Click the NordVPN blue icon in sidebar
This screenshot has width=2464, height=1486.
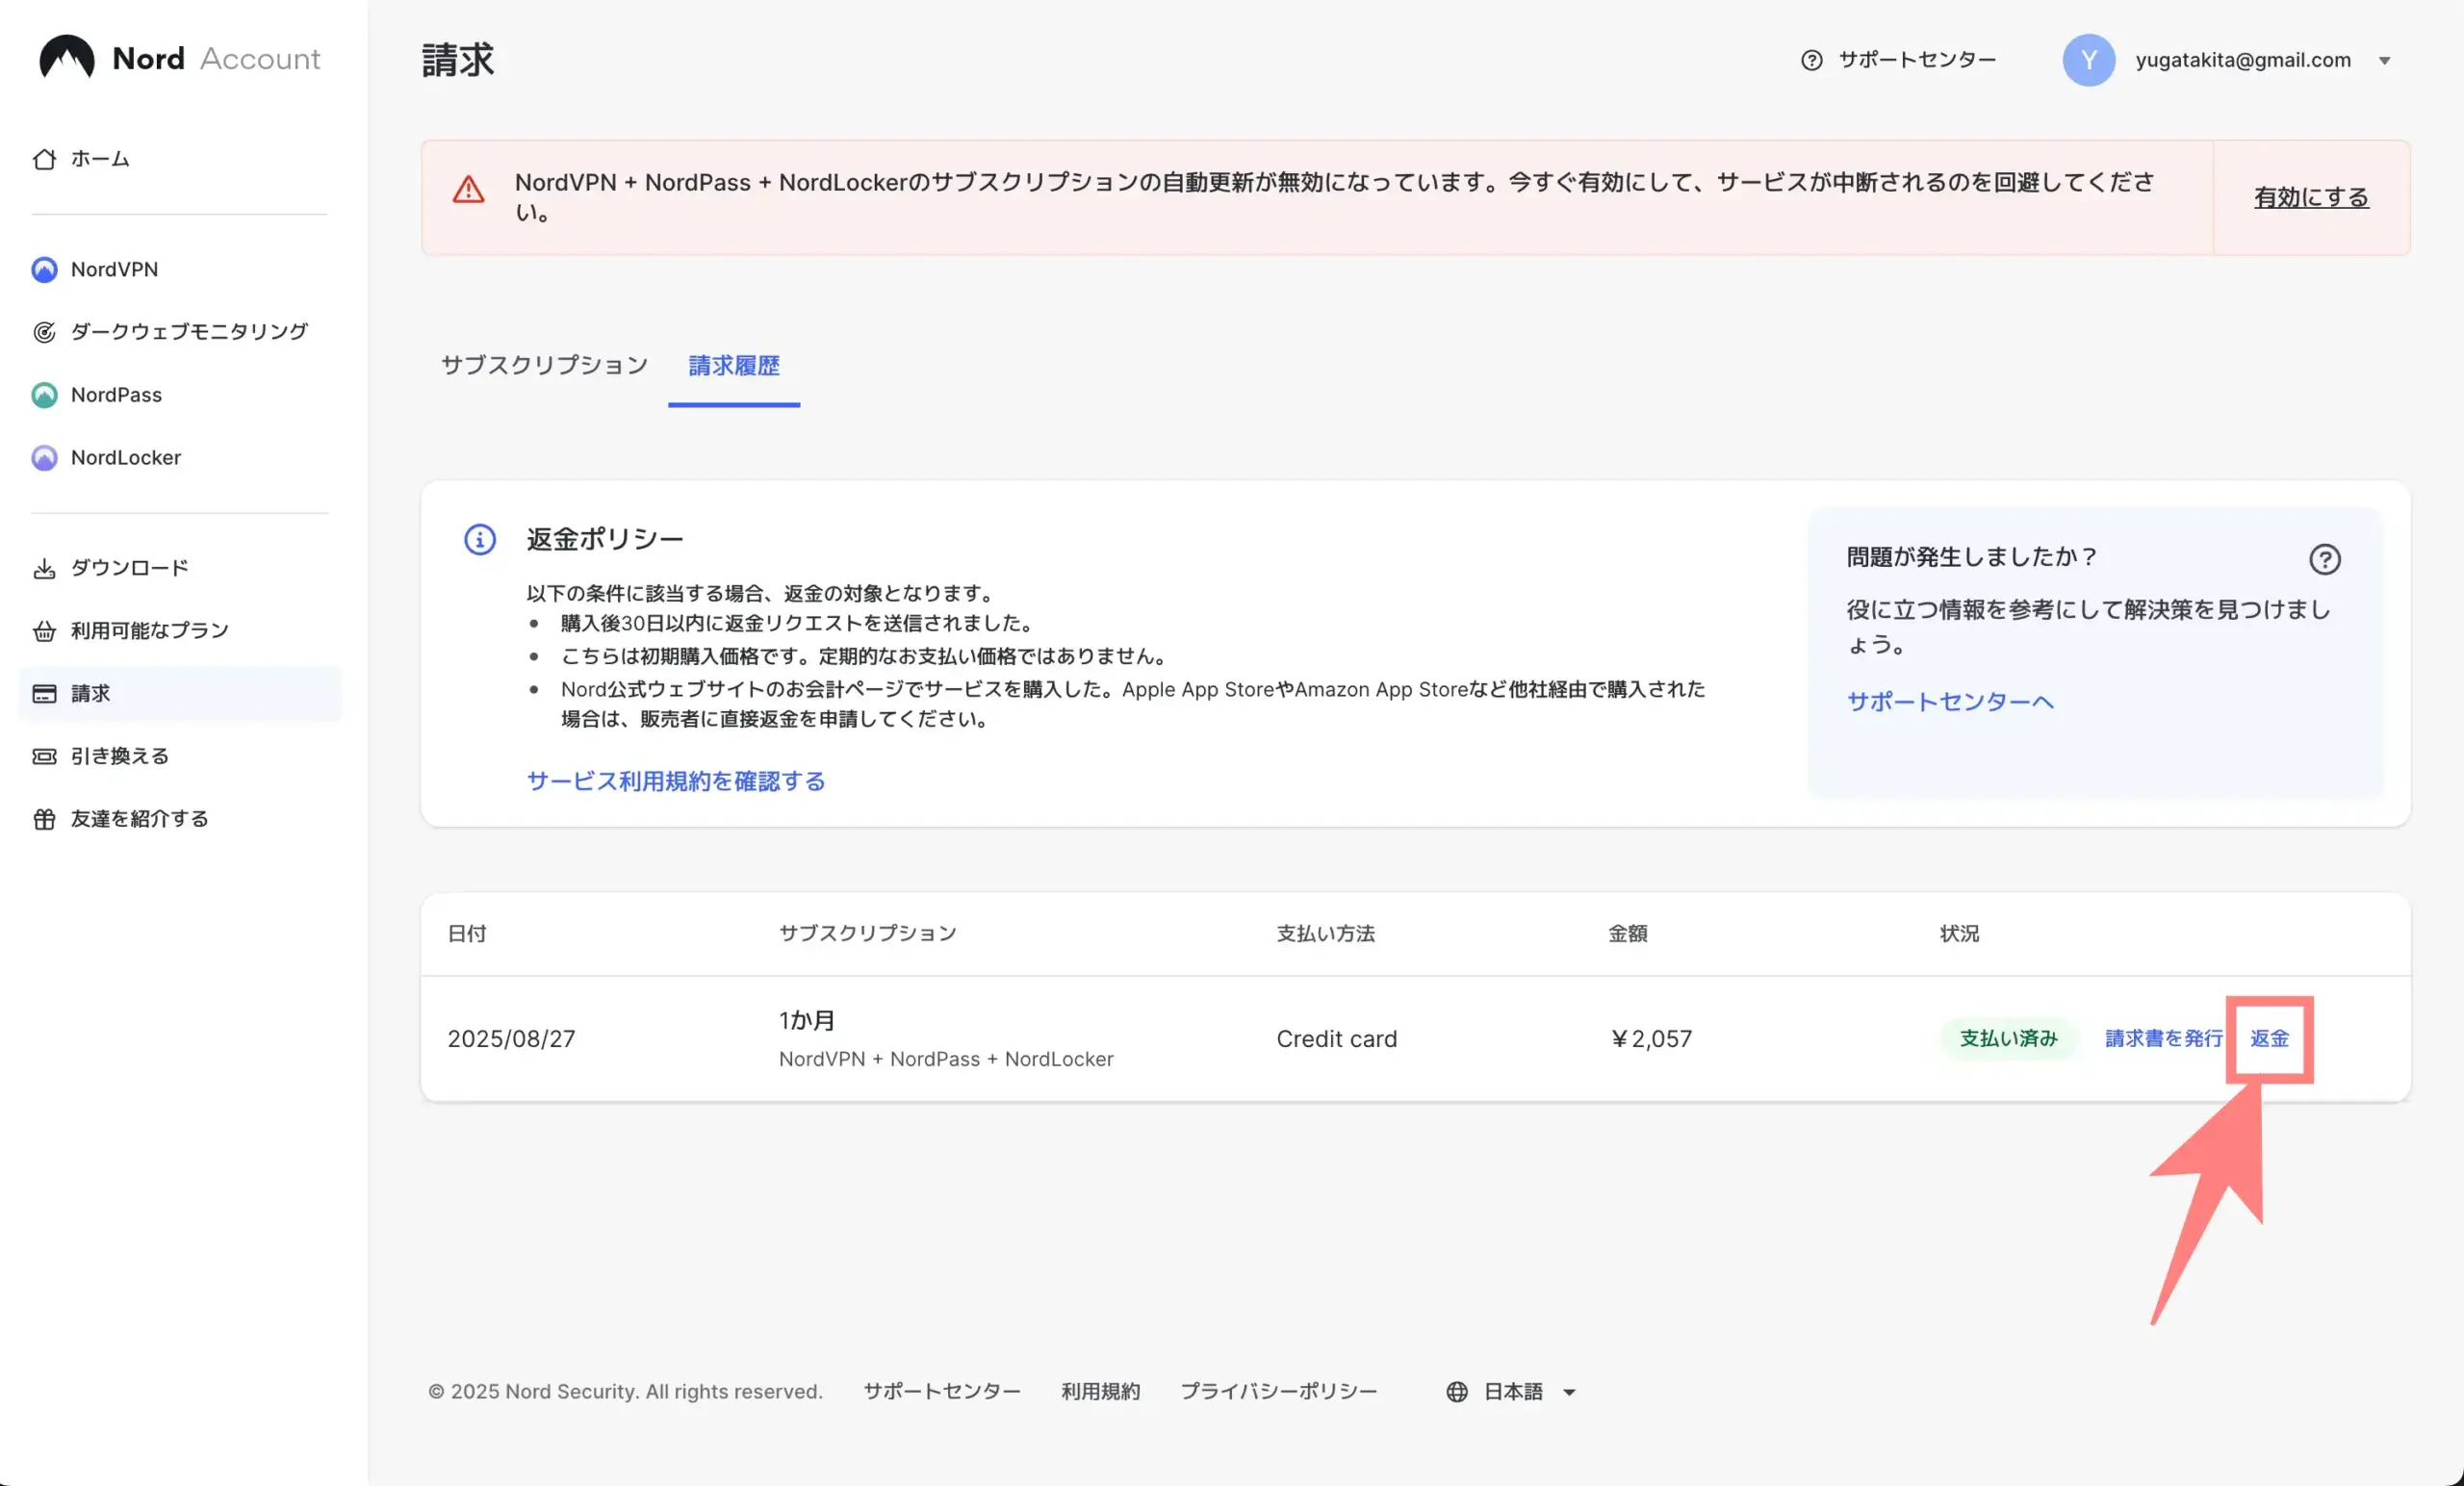pos(44,269)
